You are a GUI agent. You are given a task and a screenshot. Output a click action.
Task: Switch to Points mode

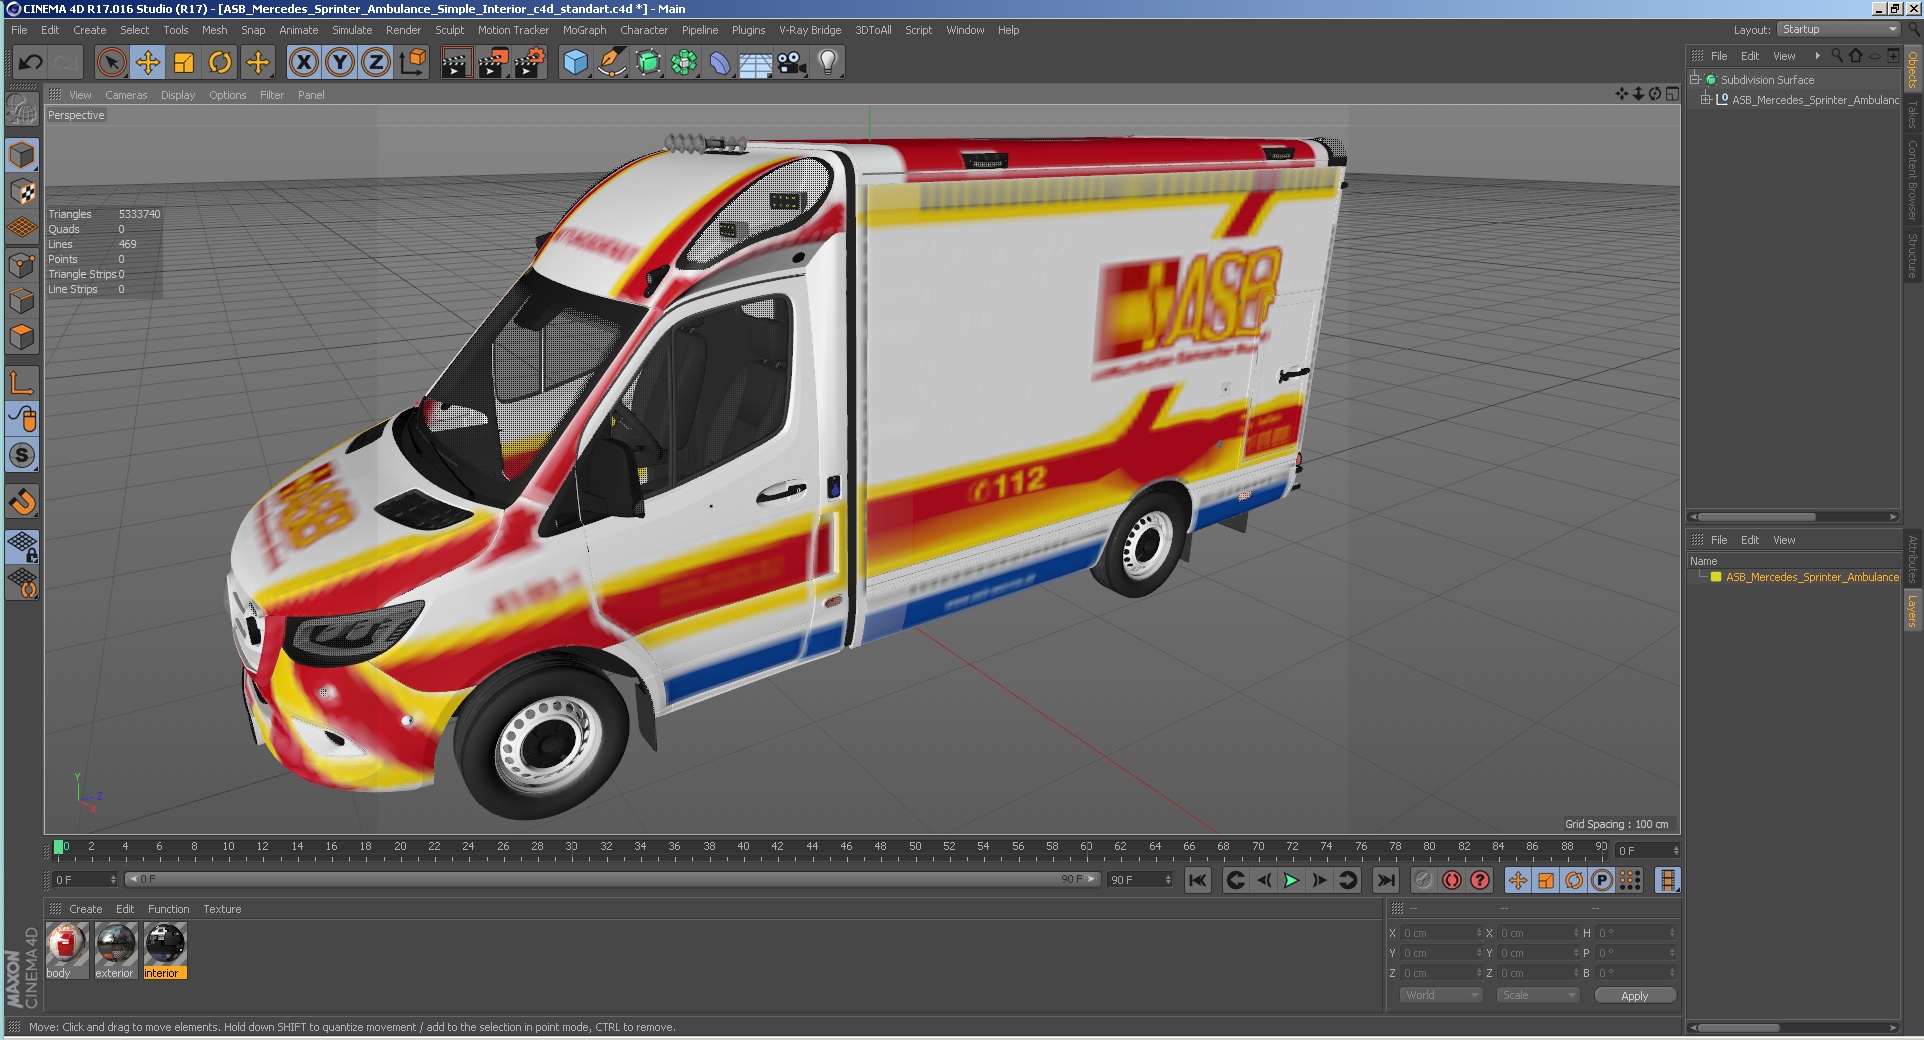coord(22,264)
